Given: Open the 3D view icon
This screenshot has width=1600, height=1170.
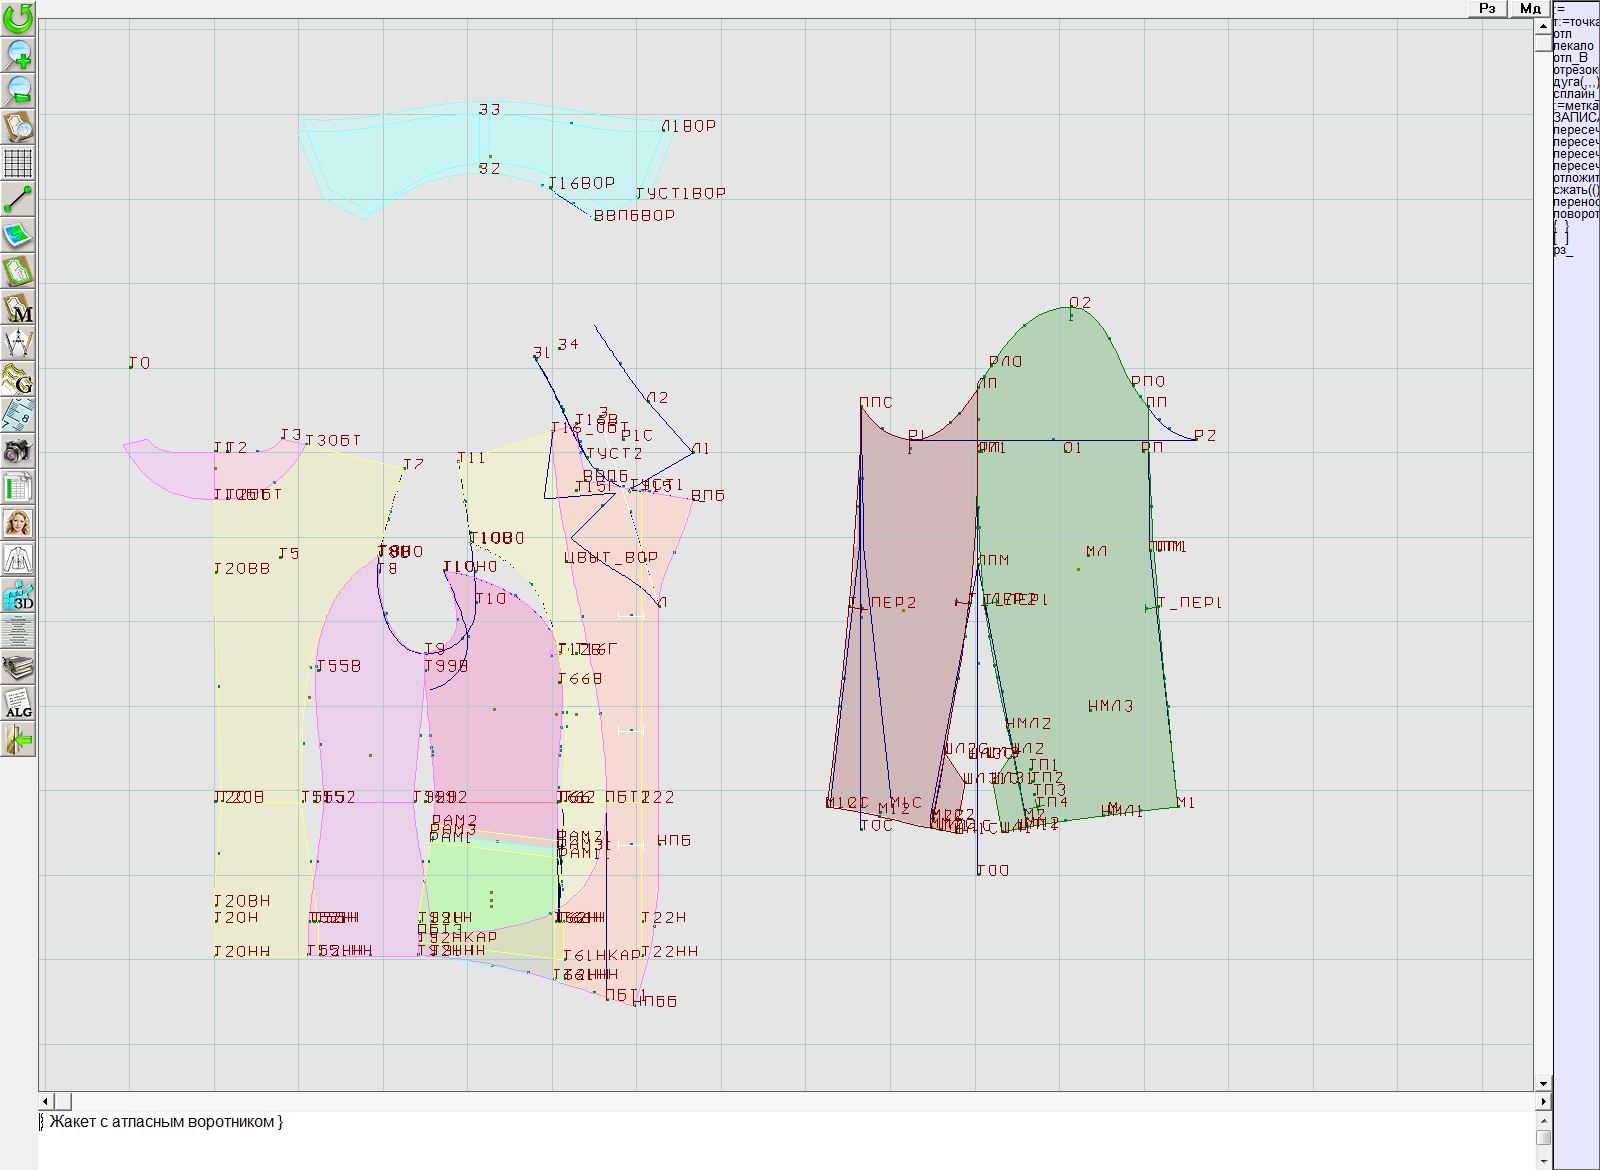Looking at the screenshot, I should 18,596.
